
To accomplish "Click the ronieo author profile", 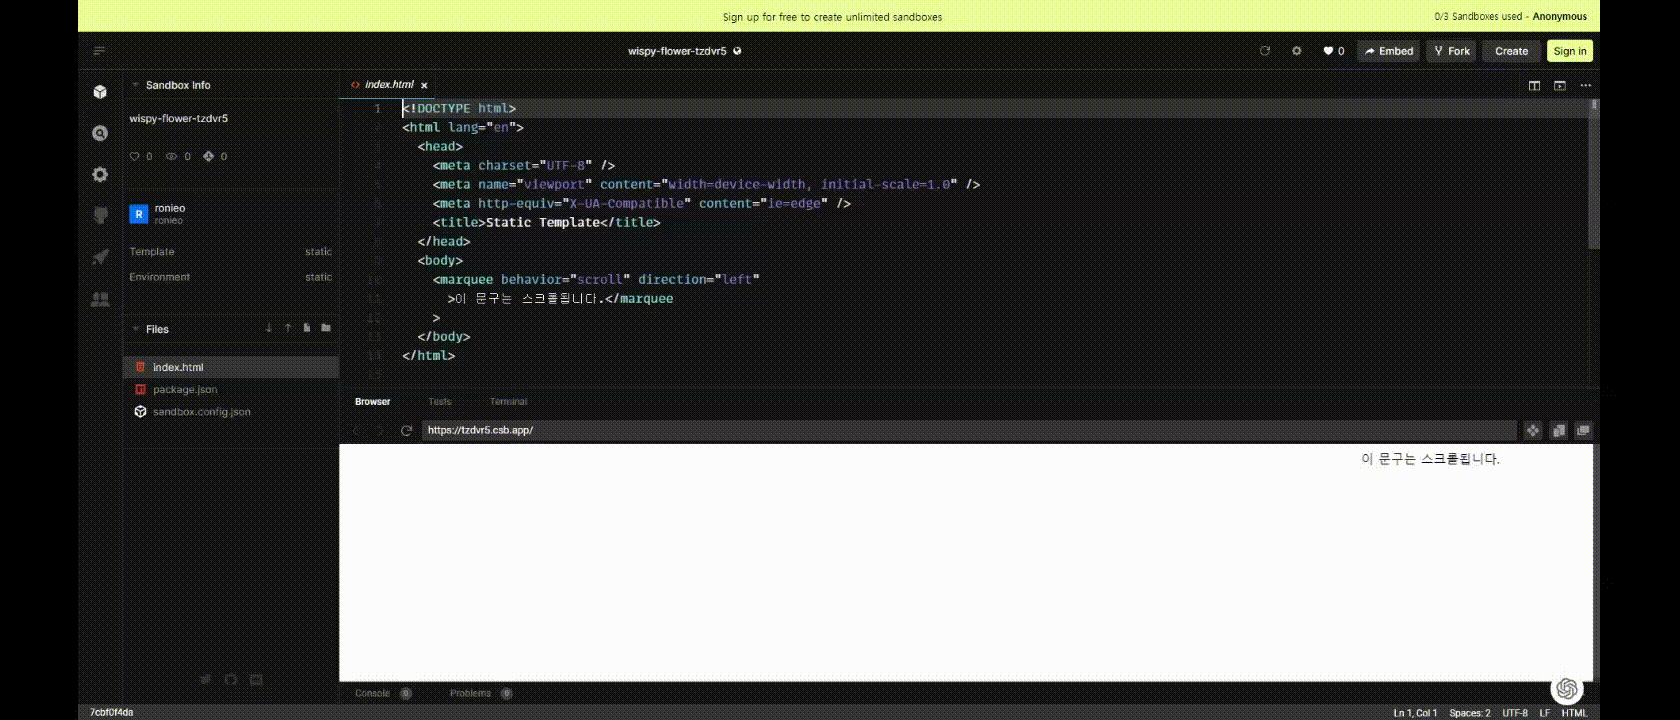I will pos(157,213).
